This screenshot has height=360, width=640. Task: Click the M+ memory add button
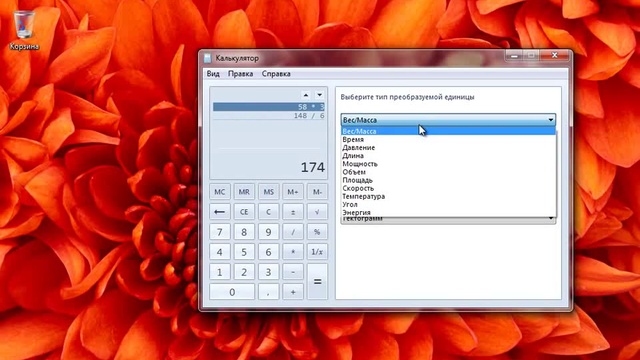(293, 192)
